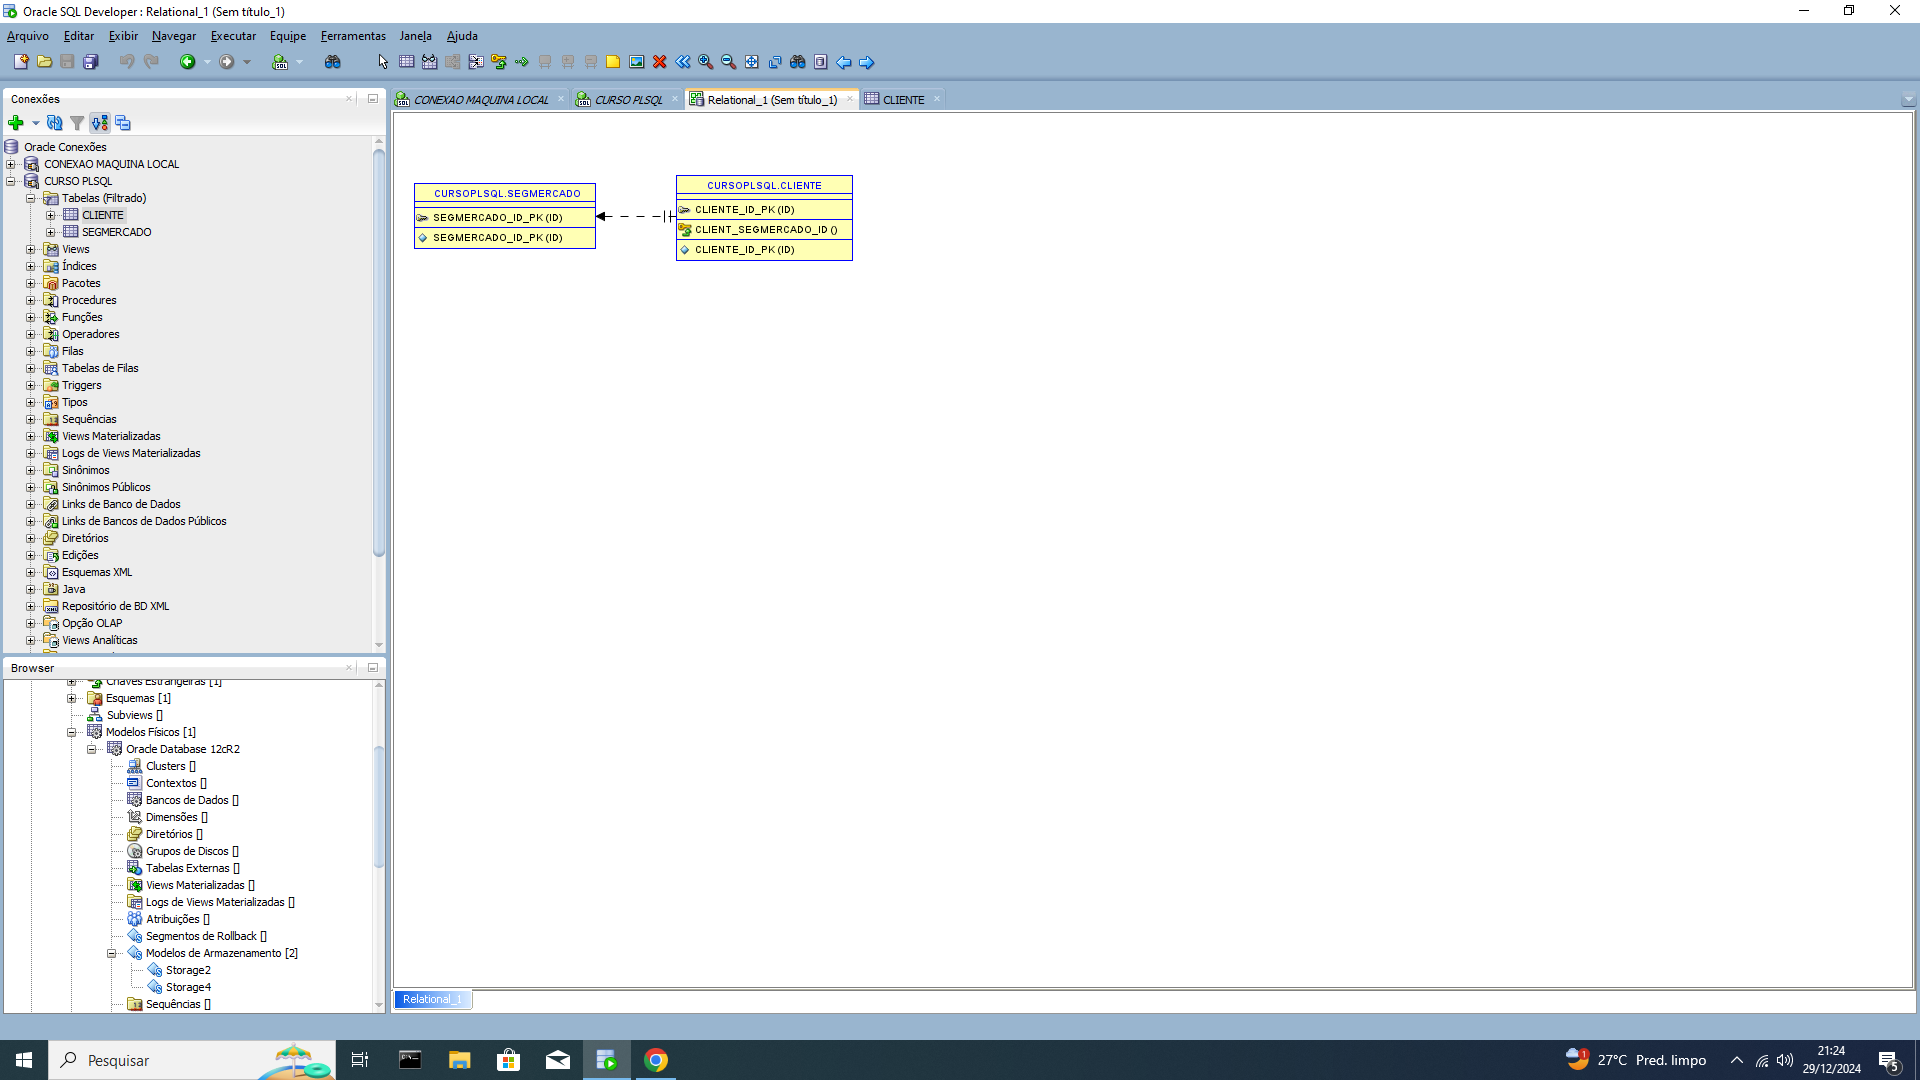Expand the Modelos Físicos tree node
Screen dimensions: 1920x1080
click(x=76, y=732)
